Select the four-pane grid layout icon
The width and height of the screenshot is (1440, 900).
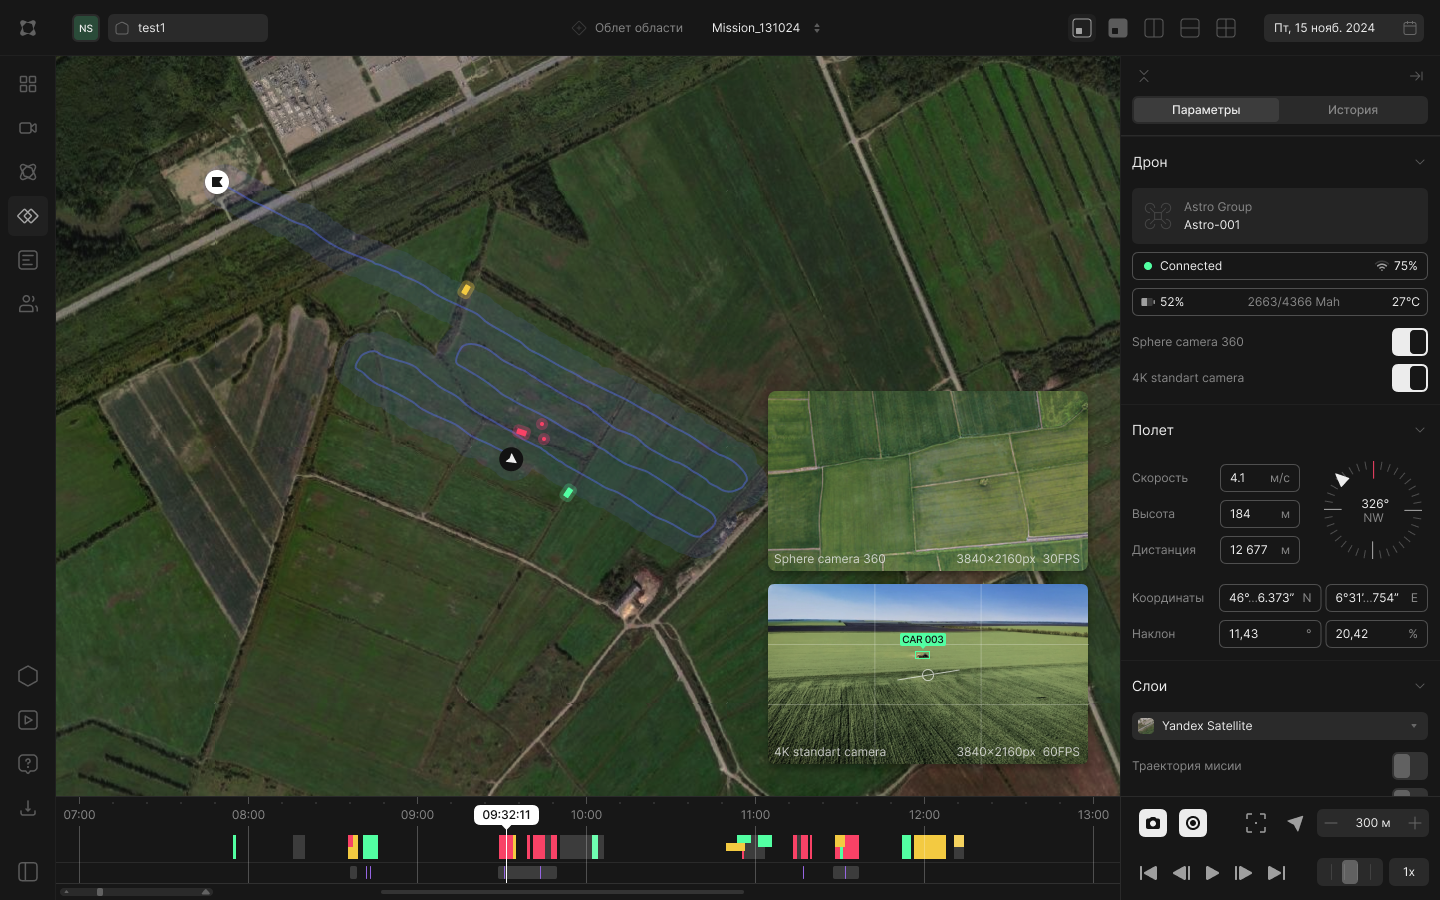(x=1226, y=28)
